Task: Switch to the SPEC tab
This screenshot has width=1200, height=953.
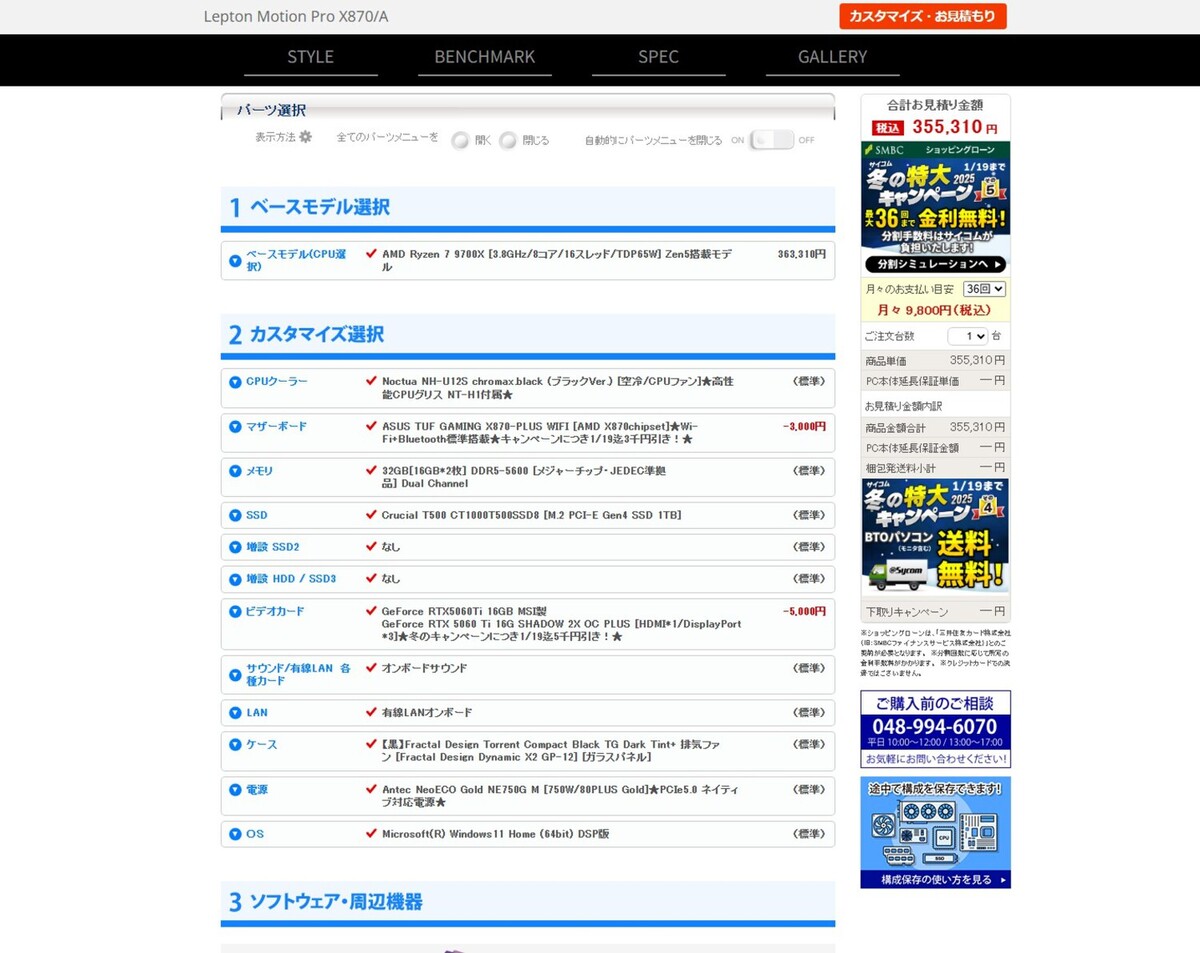Action: (659, 57)
